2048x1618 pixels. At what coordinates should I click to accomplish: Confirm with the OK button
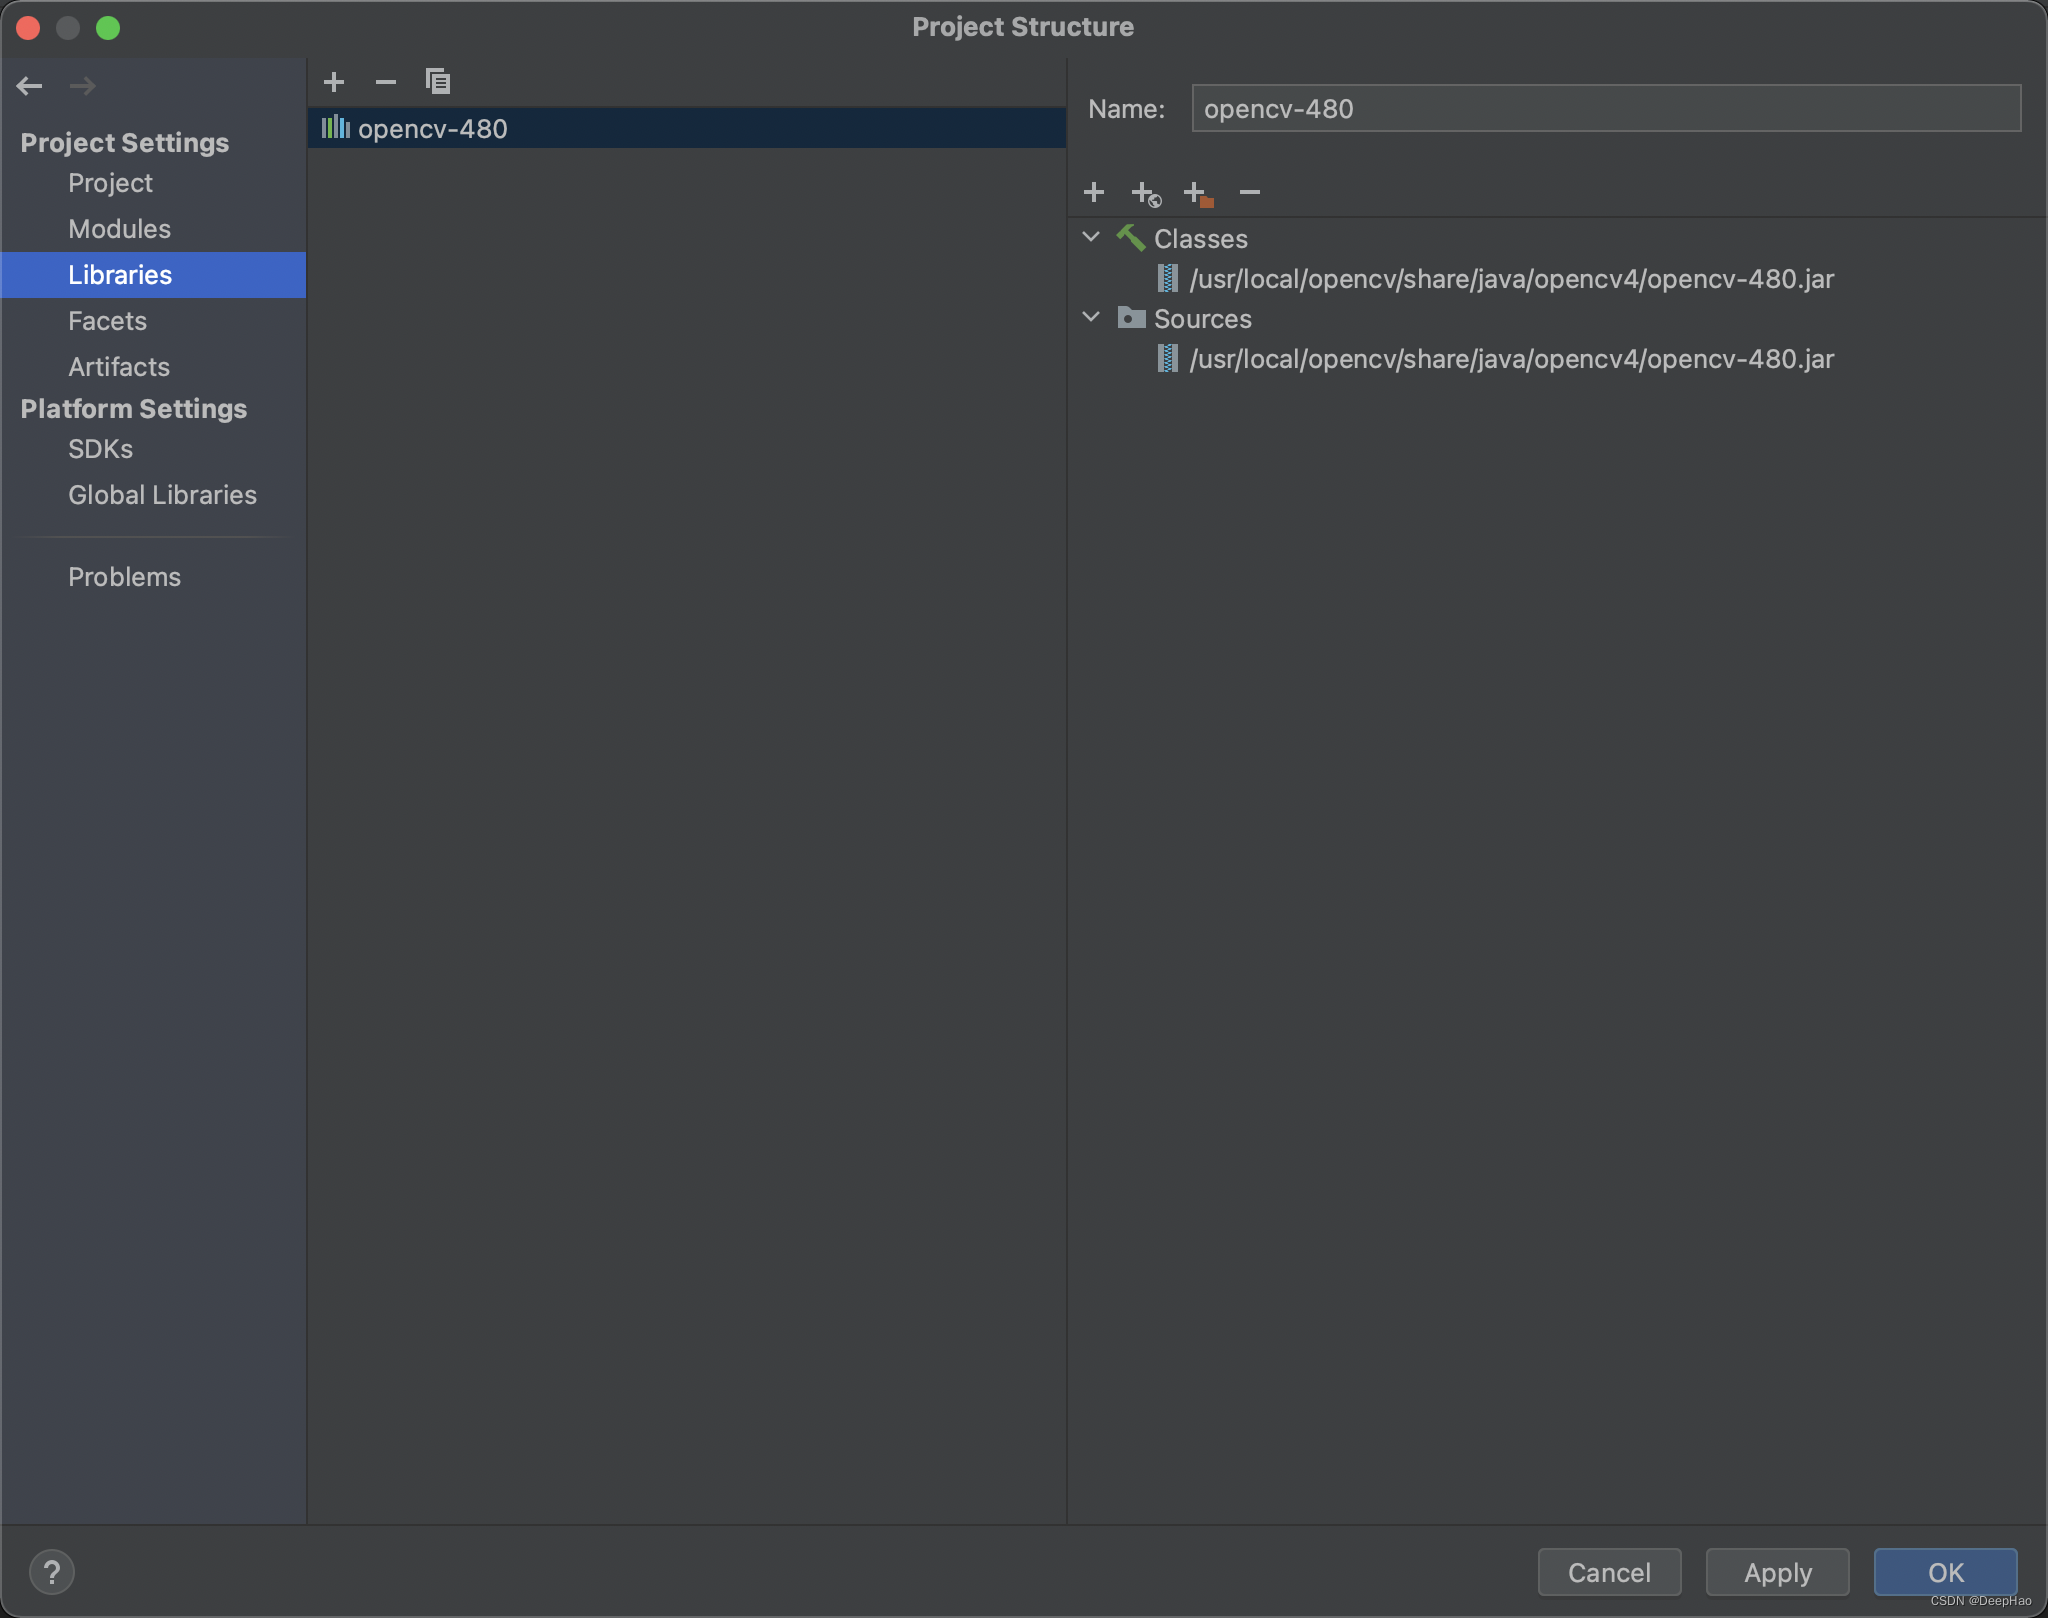(x=1945, y=1572)
